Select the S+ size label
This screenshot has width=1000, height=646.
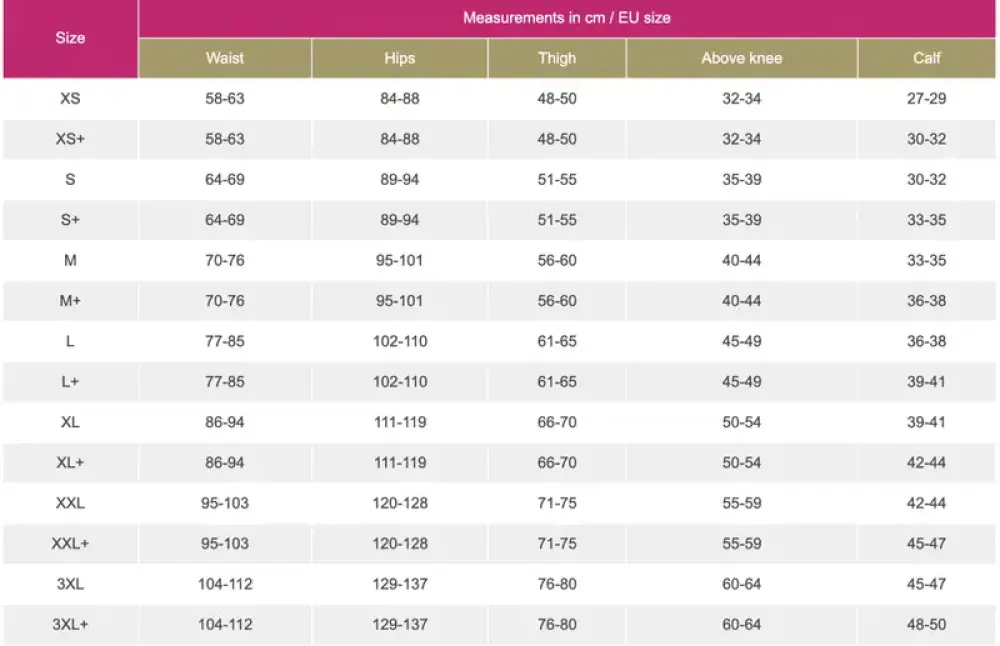(x=70, y=220)
